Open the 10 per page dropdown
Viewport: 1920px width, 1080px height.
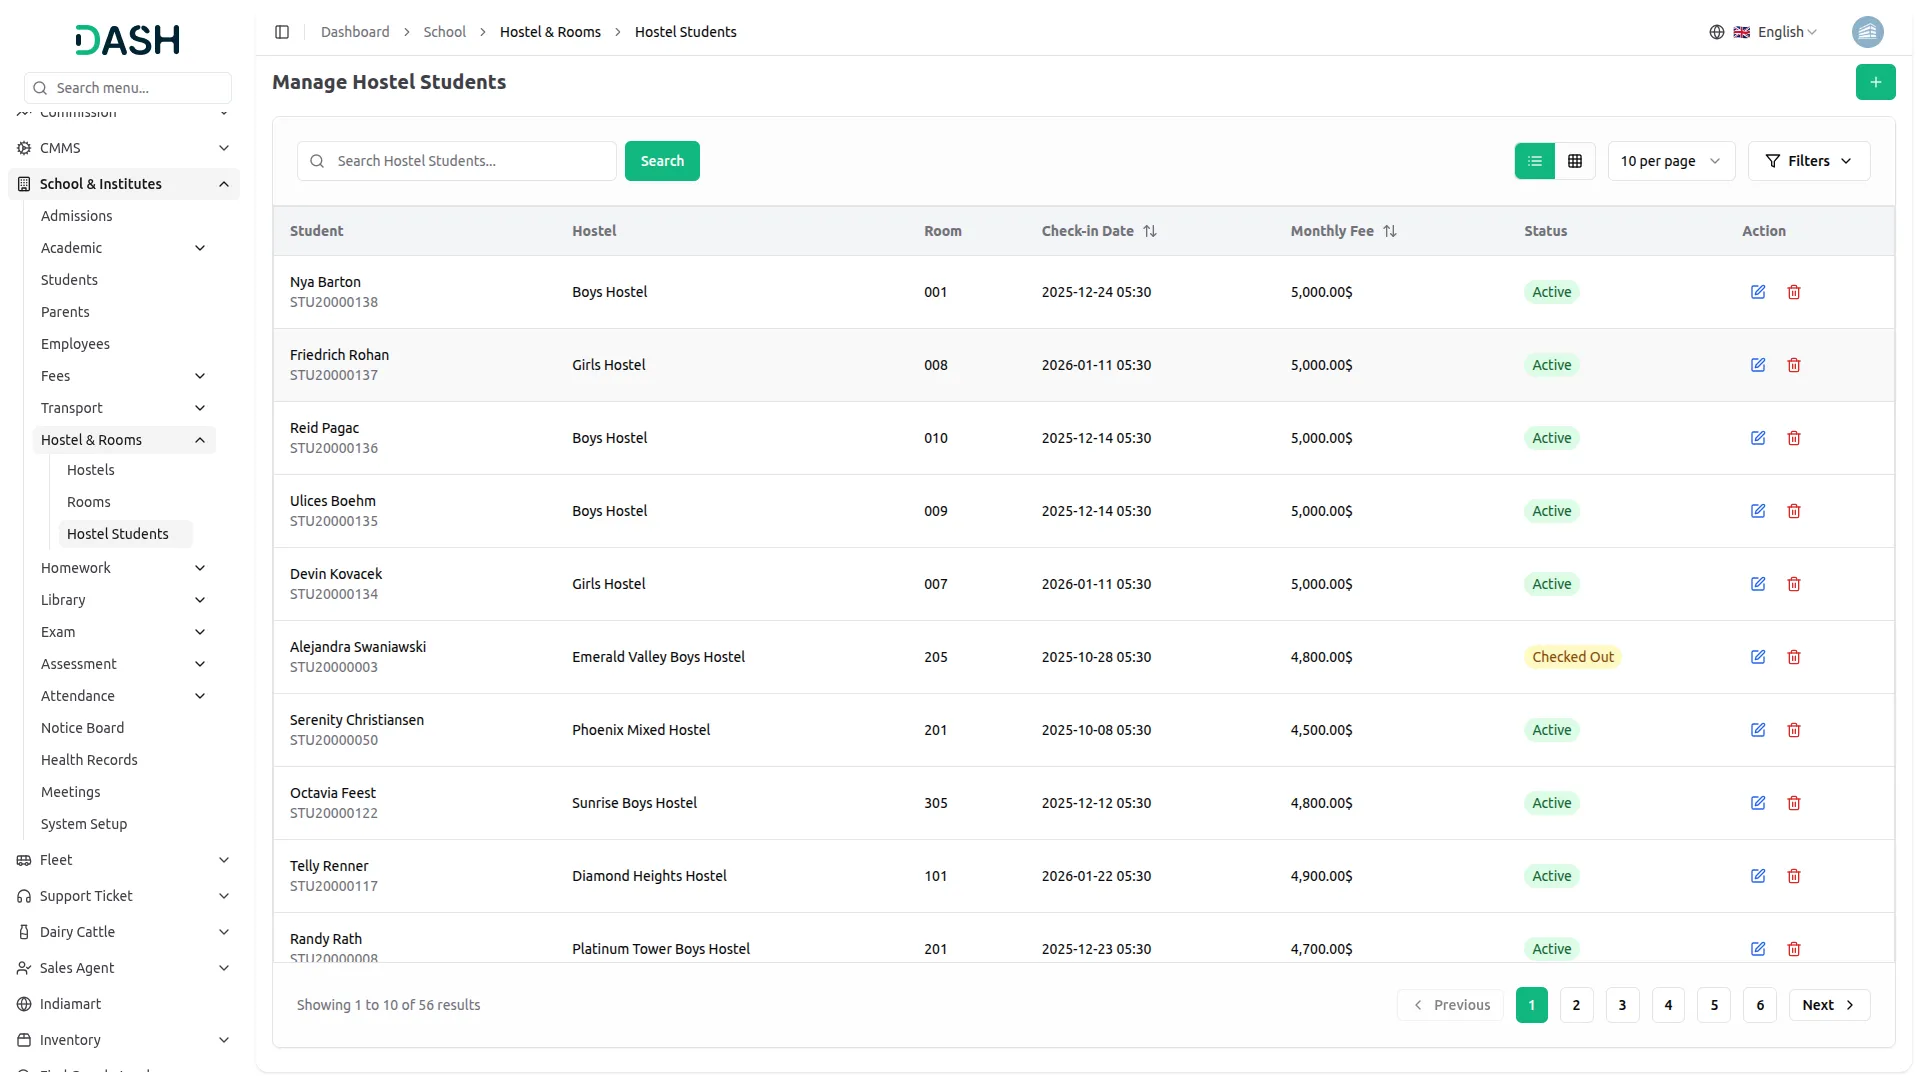pos(1671,161)
